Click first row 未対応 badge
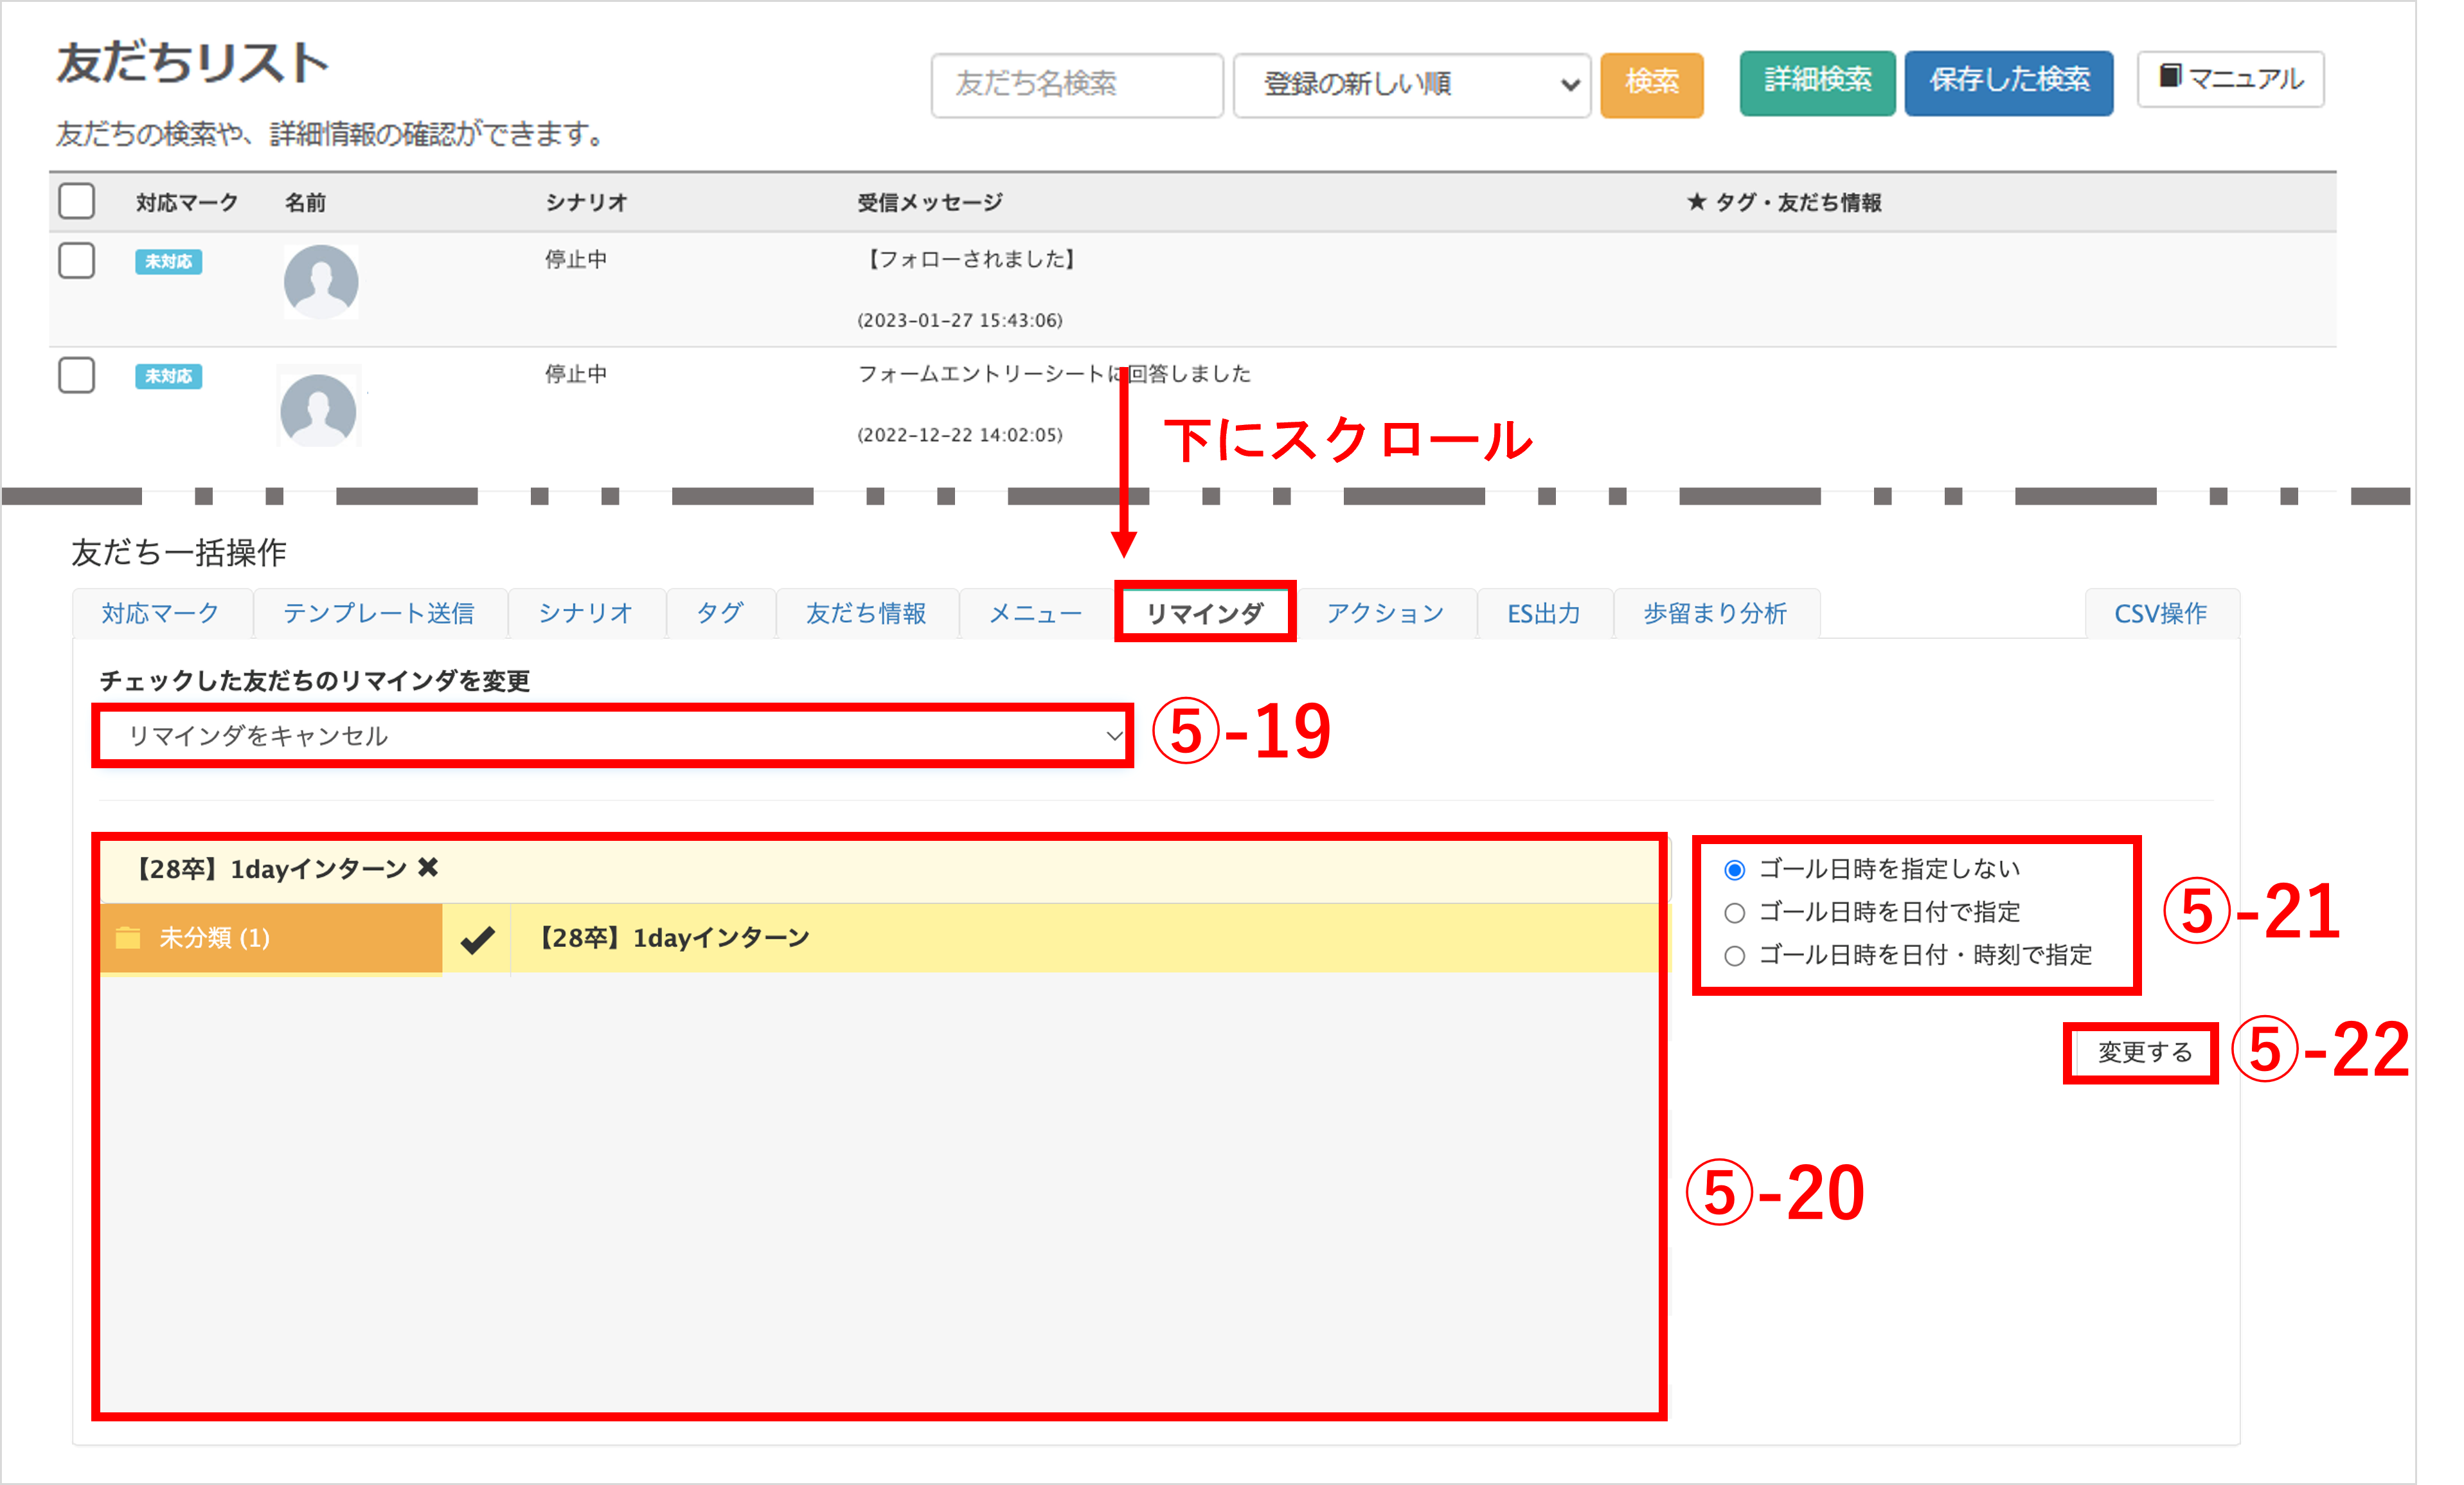Viewport: 2464px width, 1485px height. point(168,261)
